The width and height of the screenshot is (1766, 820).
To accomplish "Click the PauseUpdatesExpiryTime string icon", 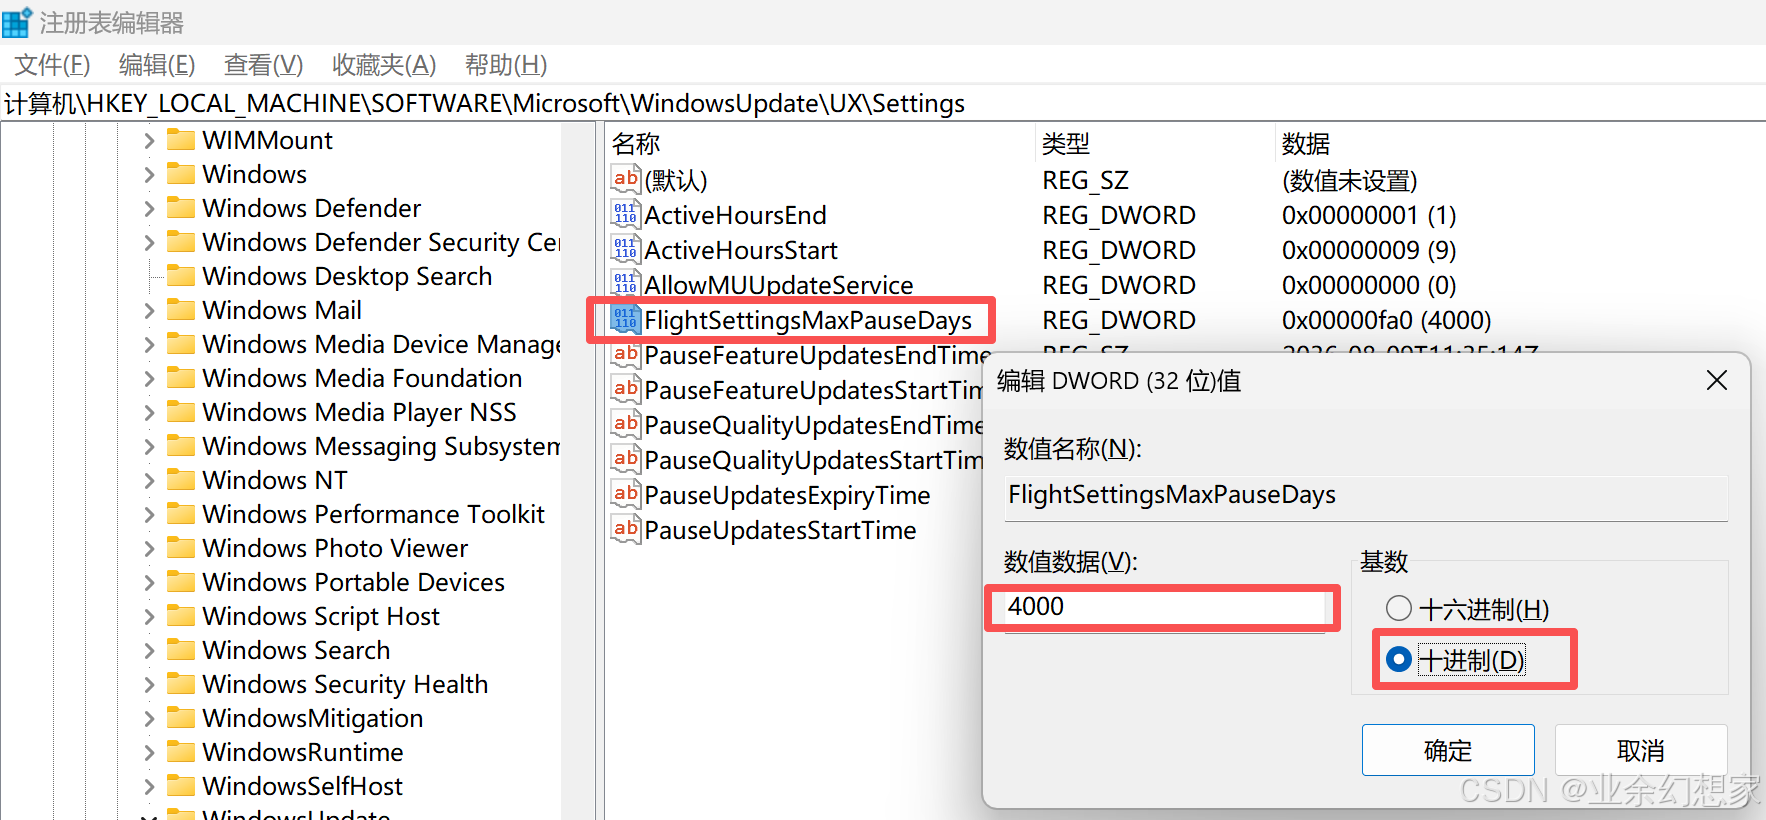I will [x=626, y=494].
